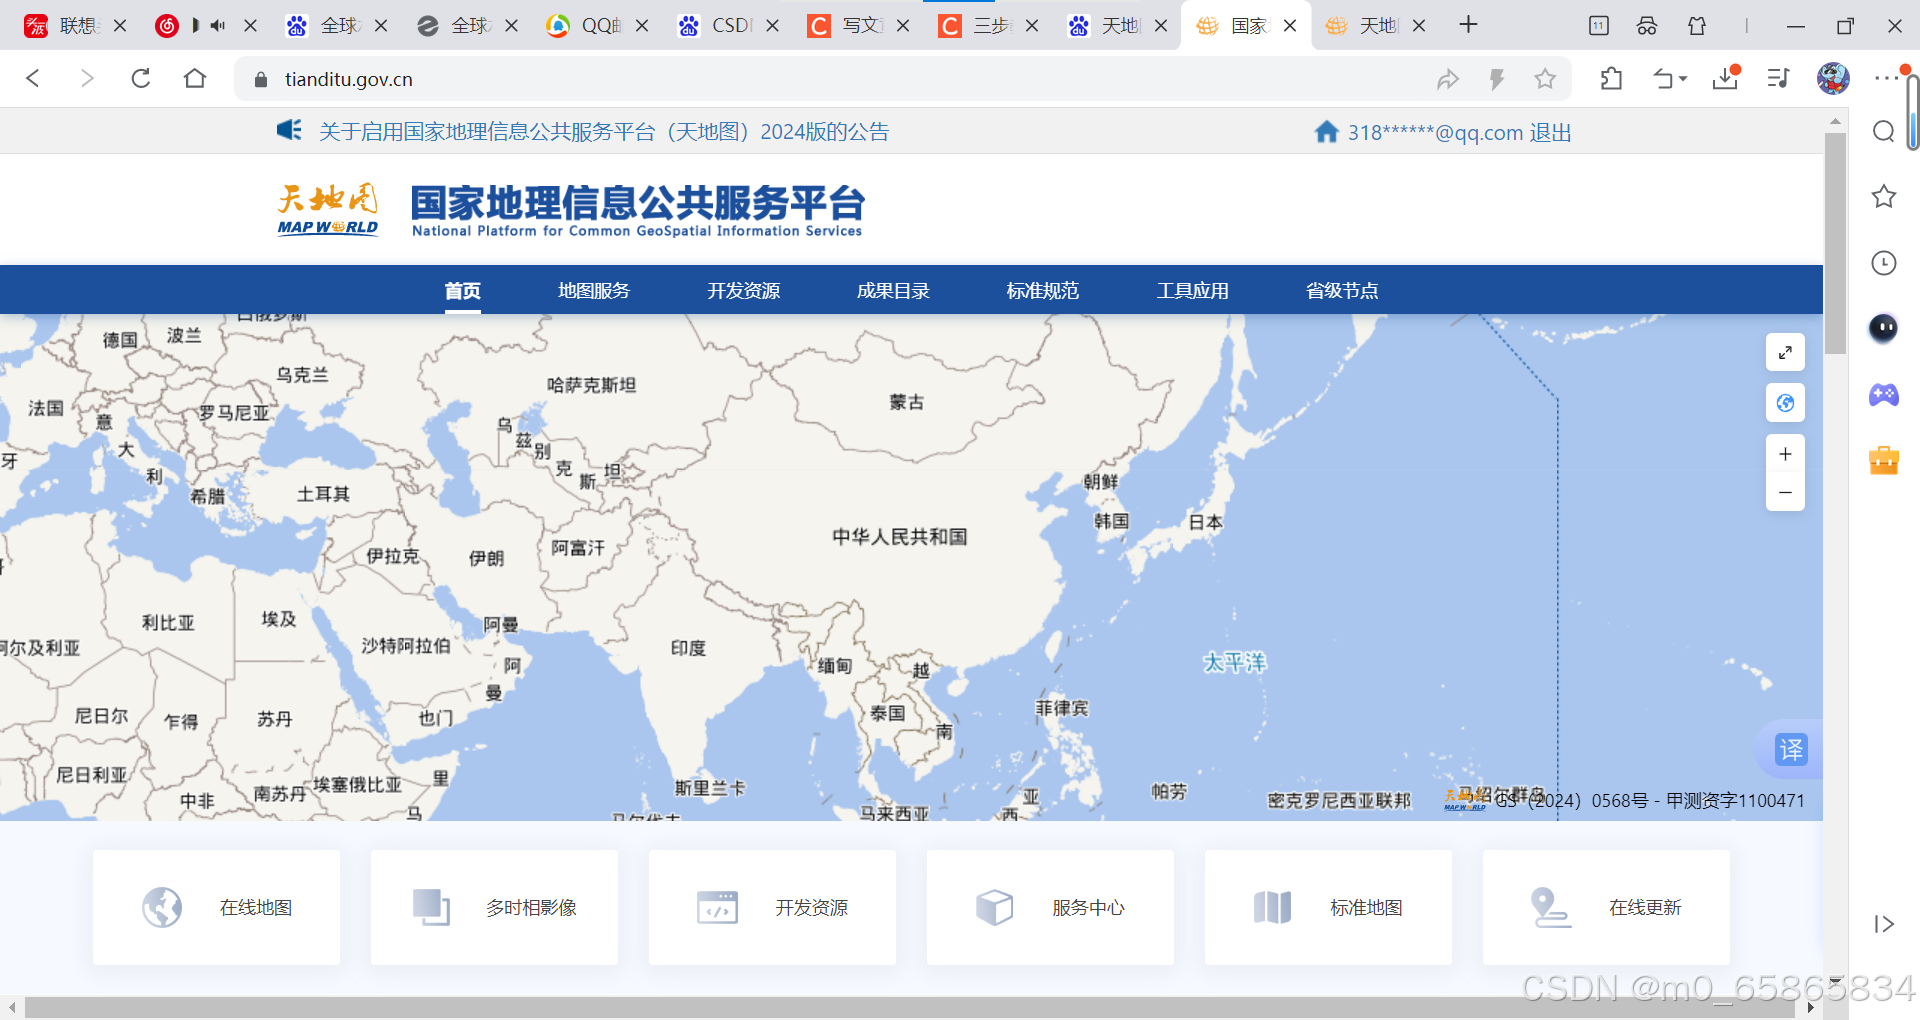
Task: Open the 标准地图 standard map icon
Action: click(1272, 906)
